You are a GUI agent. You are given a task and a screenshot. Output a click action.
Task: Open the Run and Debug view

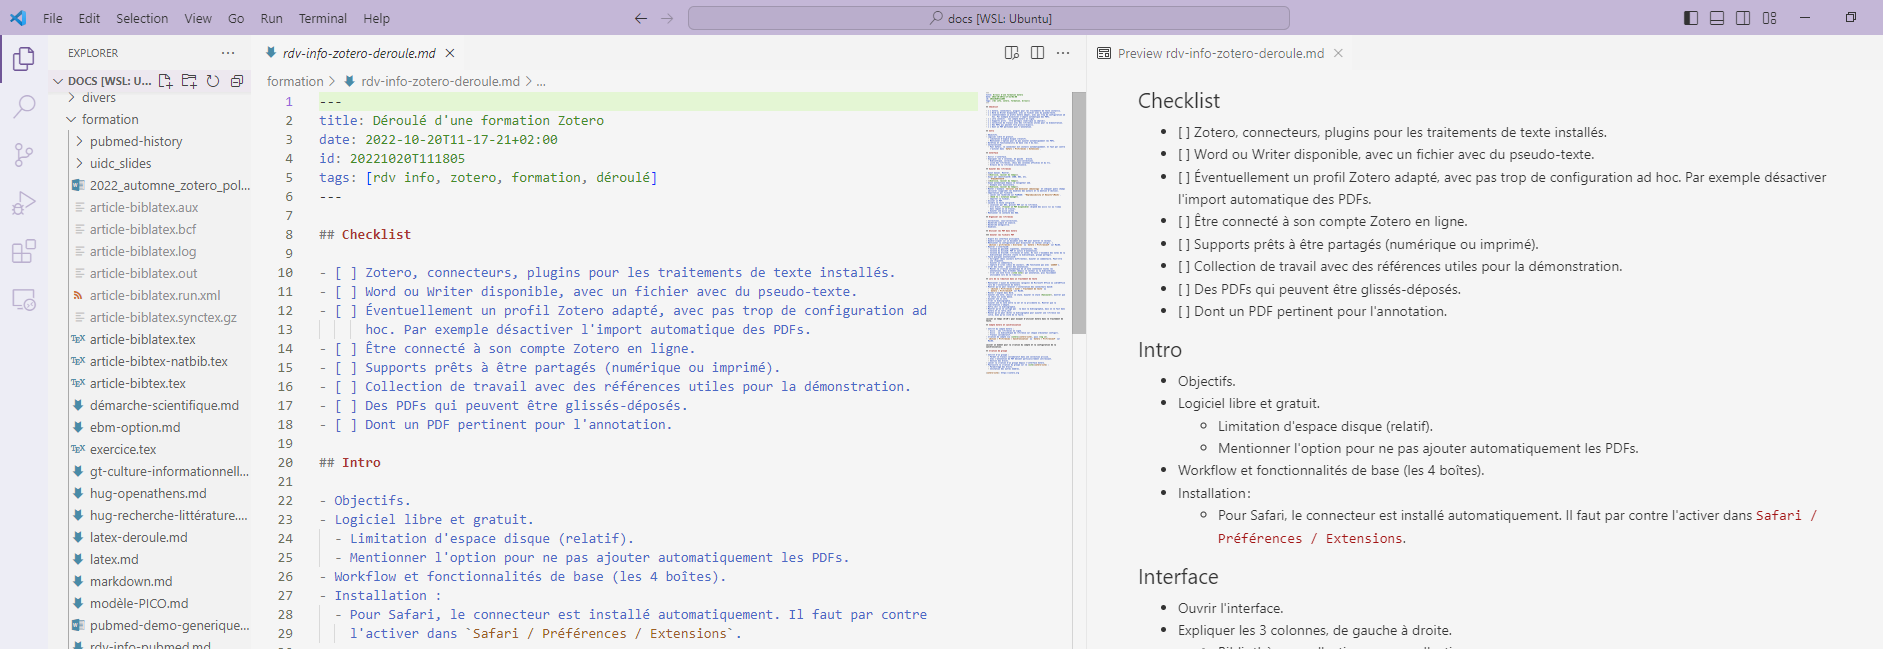24,203
